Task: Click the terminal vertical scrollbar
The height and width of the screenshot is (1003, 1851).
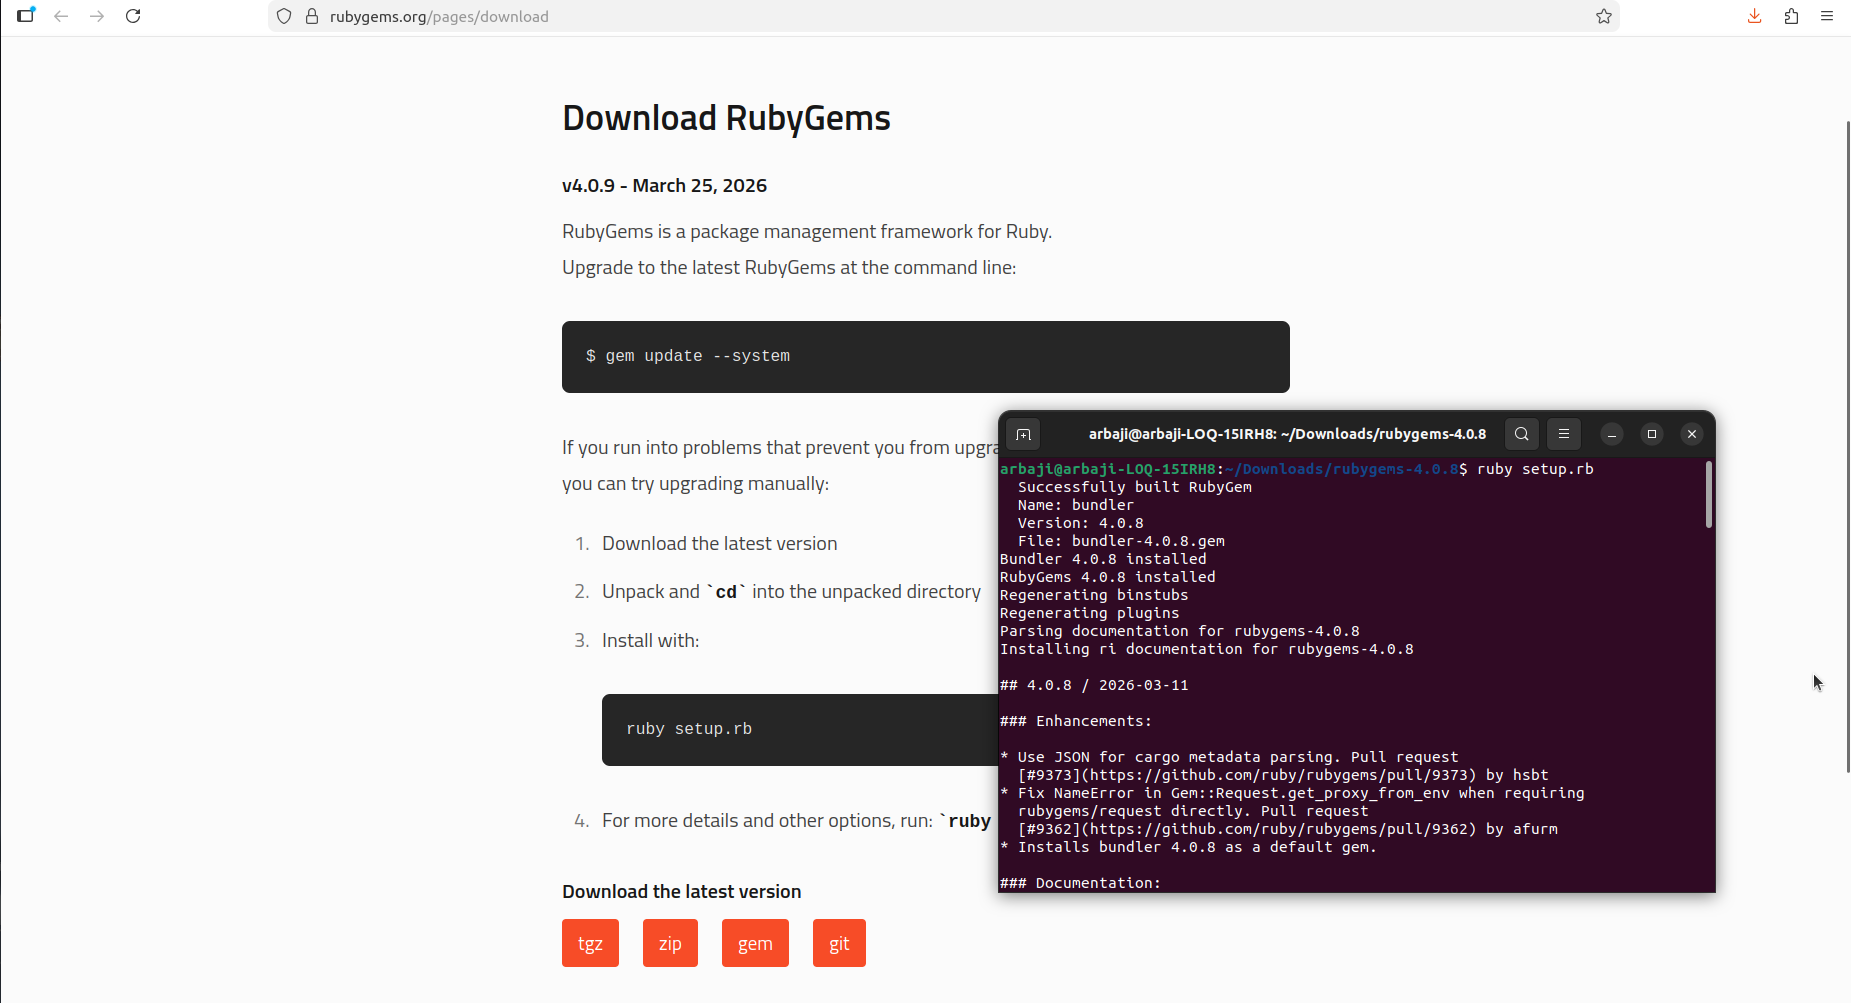Action: point(1709,495)
